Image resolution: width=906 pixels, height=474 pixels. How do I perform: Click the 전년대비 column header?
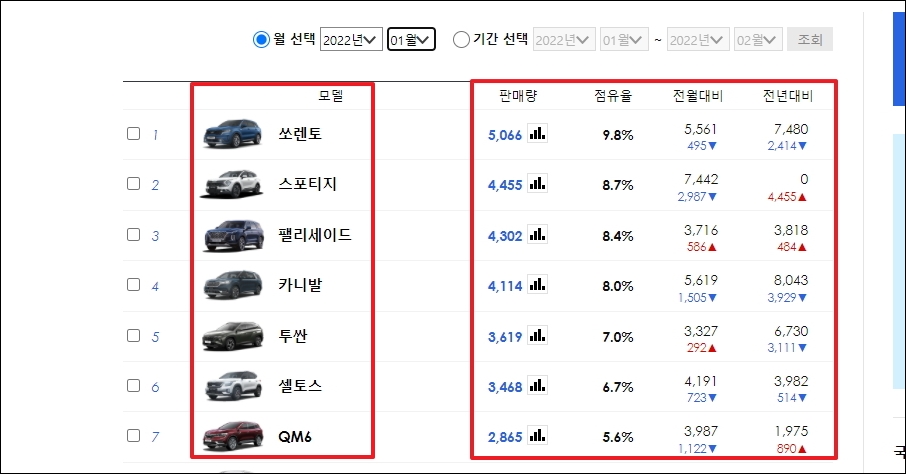(x=788, y=95)
